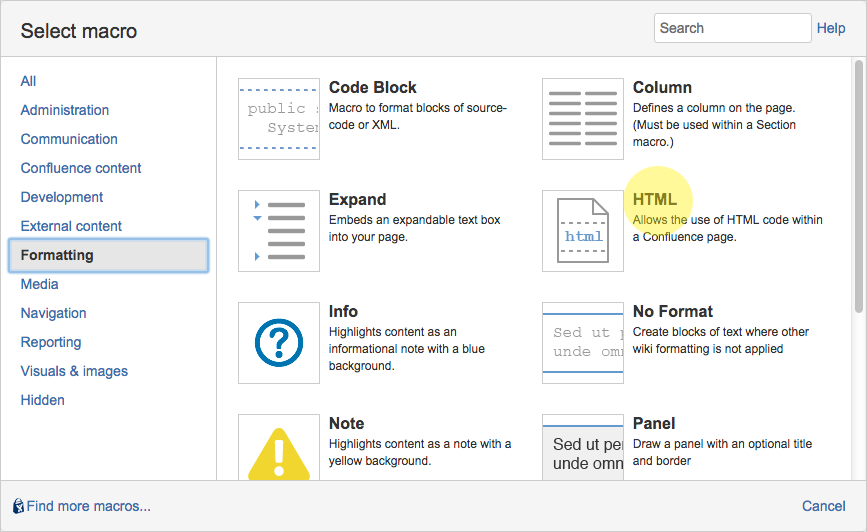Select the HTML macro icon
Screen dimensions: 867x532
pos(583,231)
